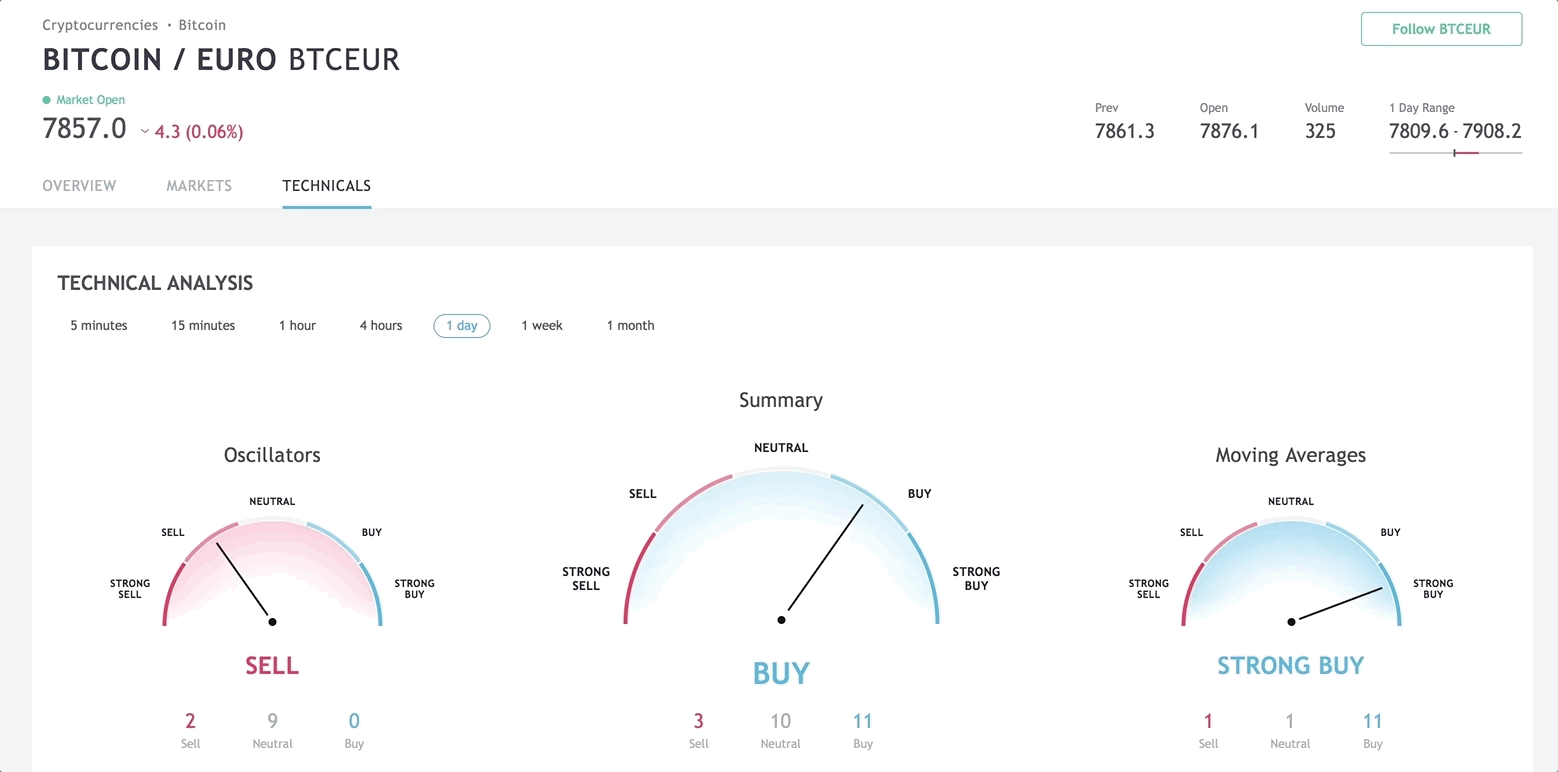Click the Moving Averages Sell count 1
The height and width of the screenshot is (772, 1558).
click(x=1209, y=721)
